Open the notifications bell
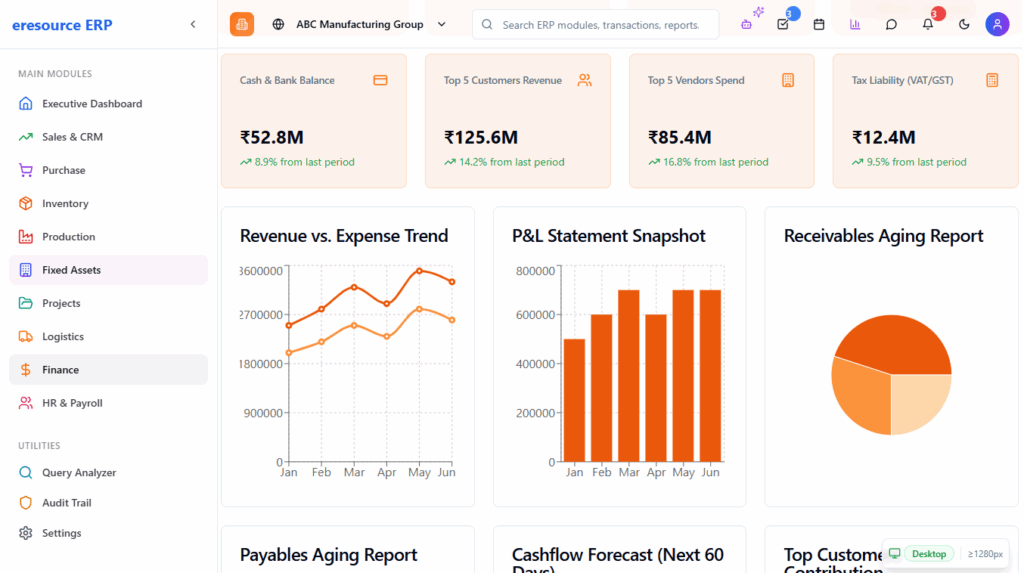 pos(927,24)
